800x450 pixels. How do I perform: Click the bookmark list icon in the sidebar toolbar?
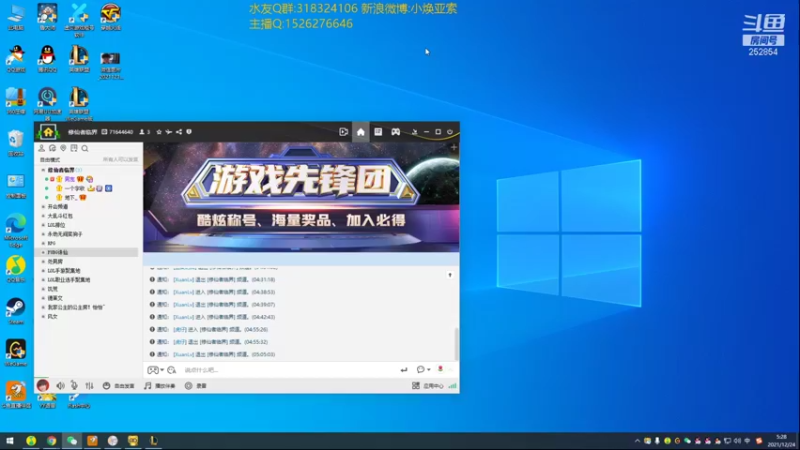tap(74, 148)
